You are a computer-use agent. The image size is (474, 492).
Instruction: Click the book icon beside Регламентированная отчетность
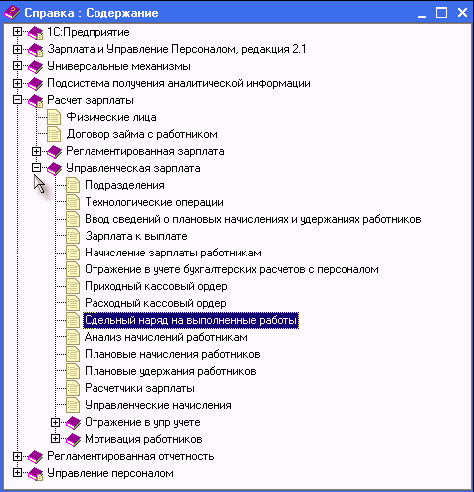click(x=35, y=457)
